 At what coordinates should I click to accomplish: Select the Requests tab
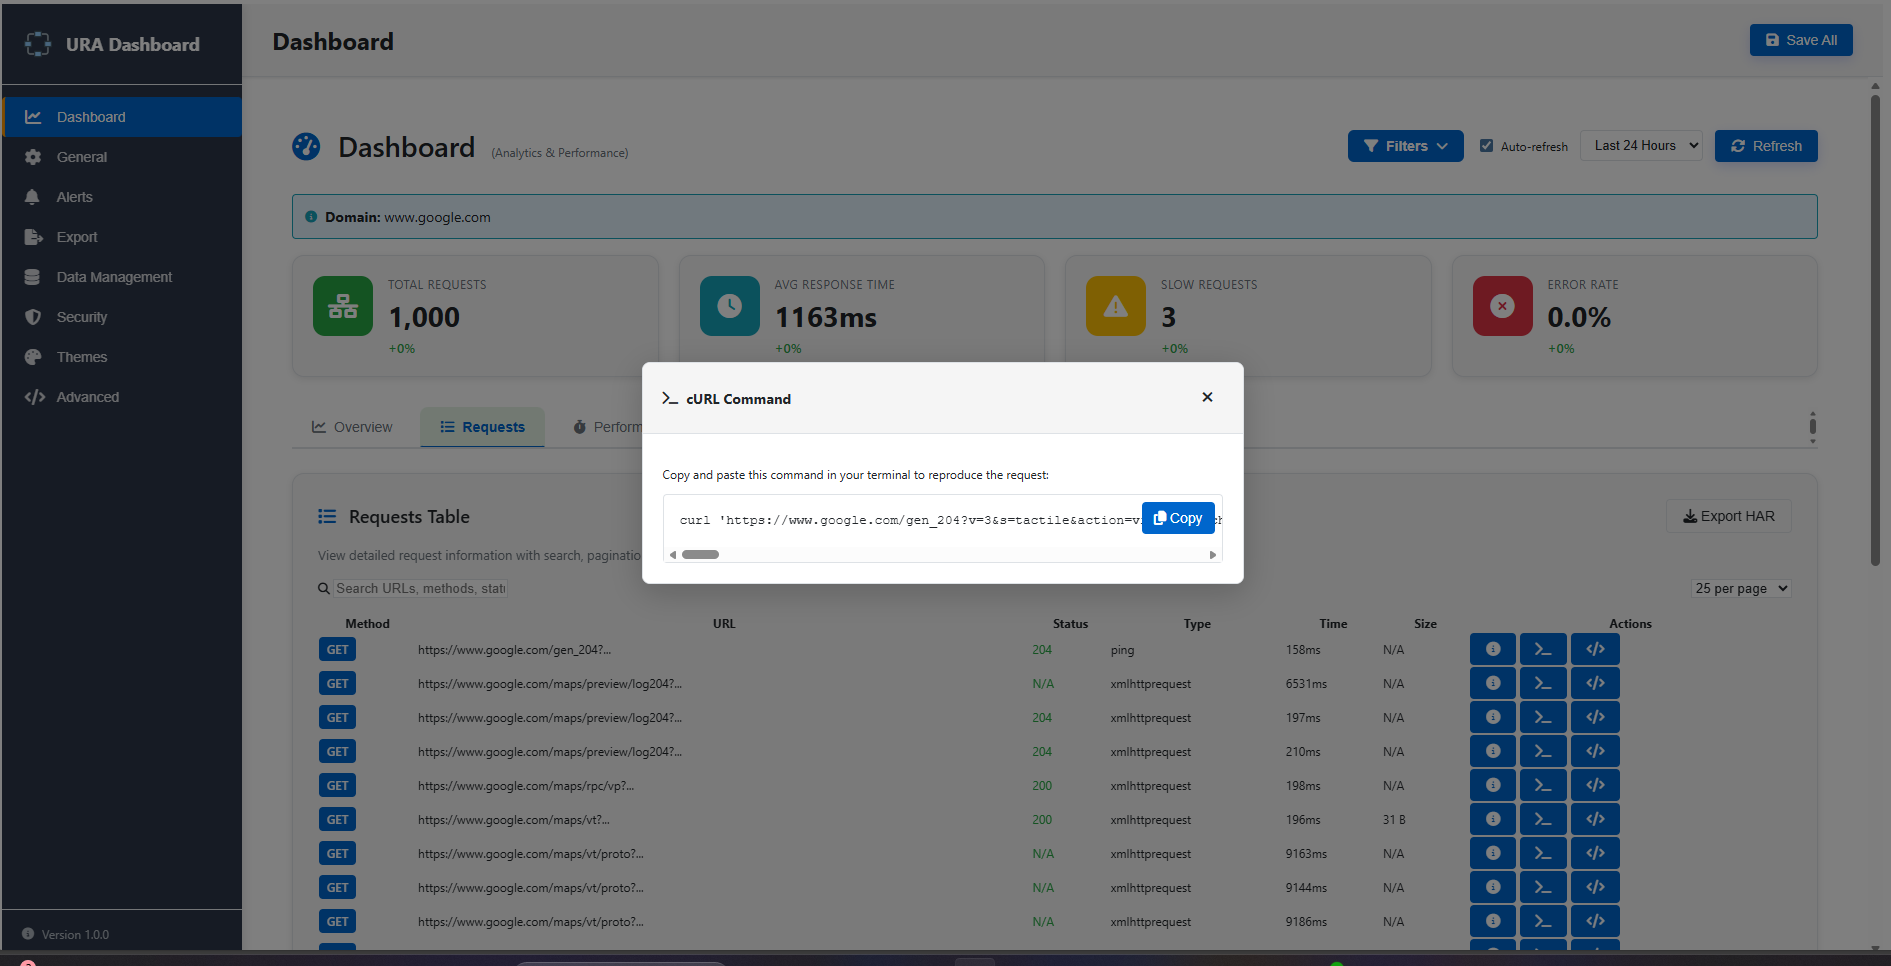482,427
